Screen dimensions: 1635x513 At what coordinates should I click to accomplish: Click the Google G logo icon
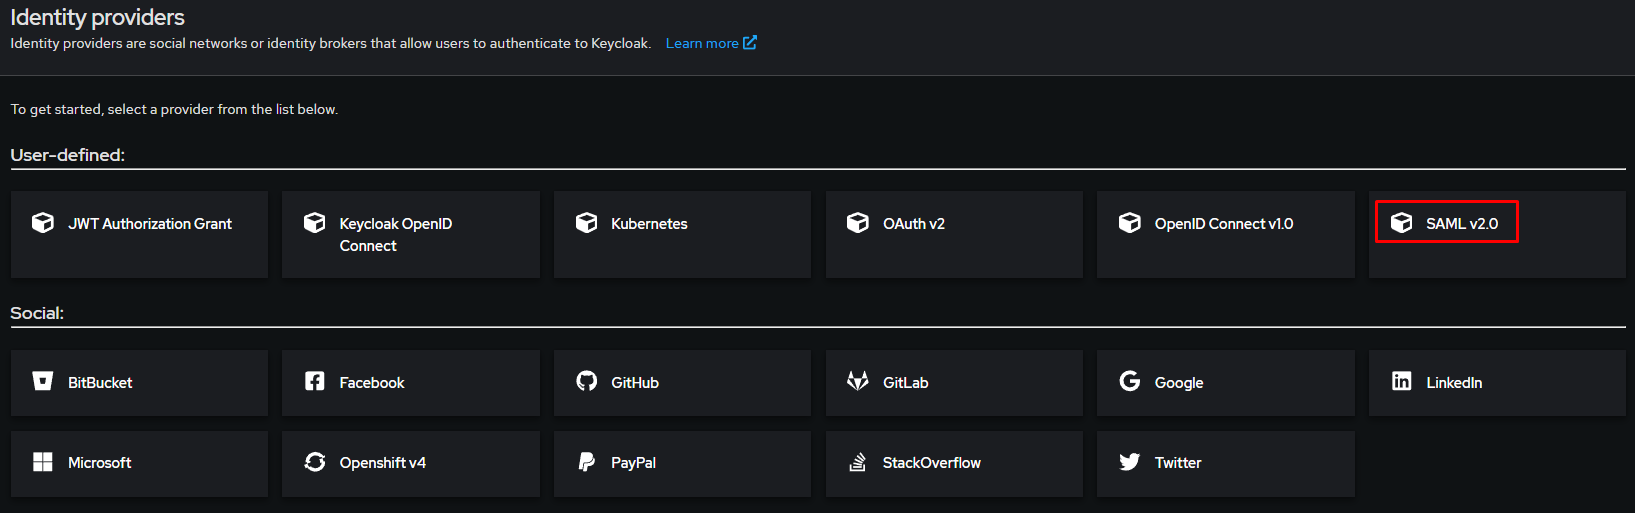tap(1130, 381)
